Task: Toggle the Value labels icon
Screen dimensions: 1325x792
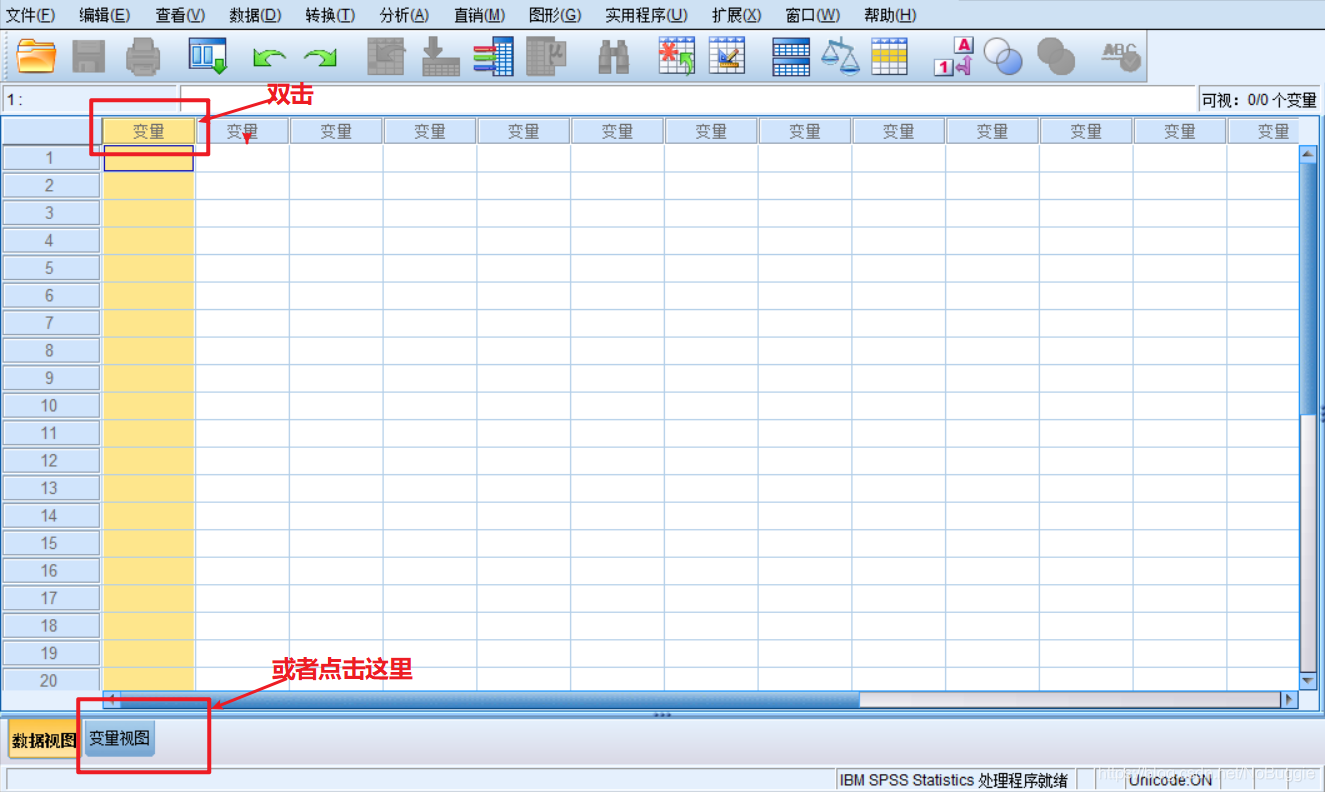Action: click(x=954, y=56)
